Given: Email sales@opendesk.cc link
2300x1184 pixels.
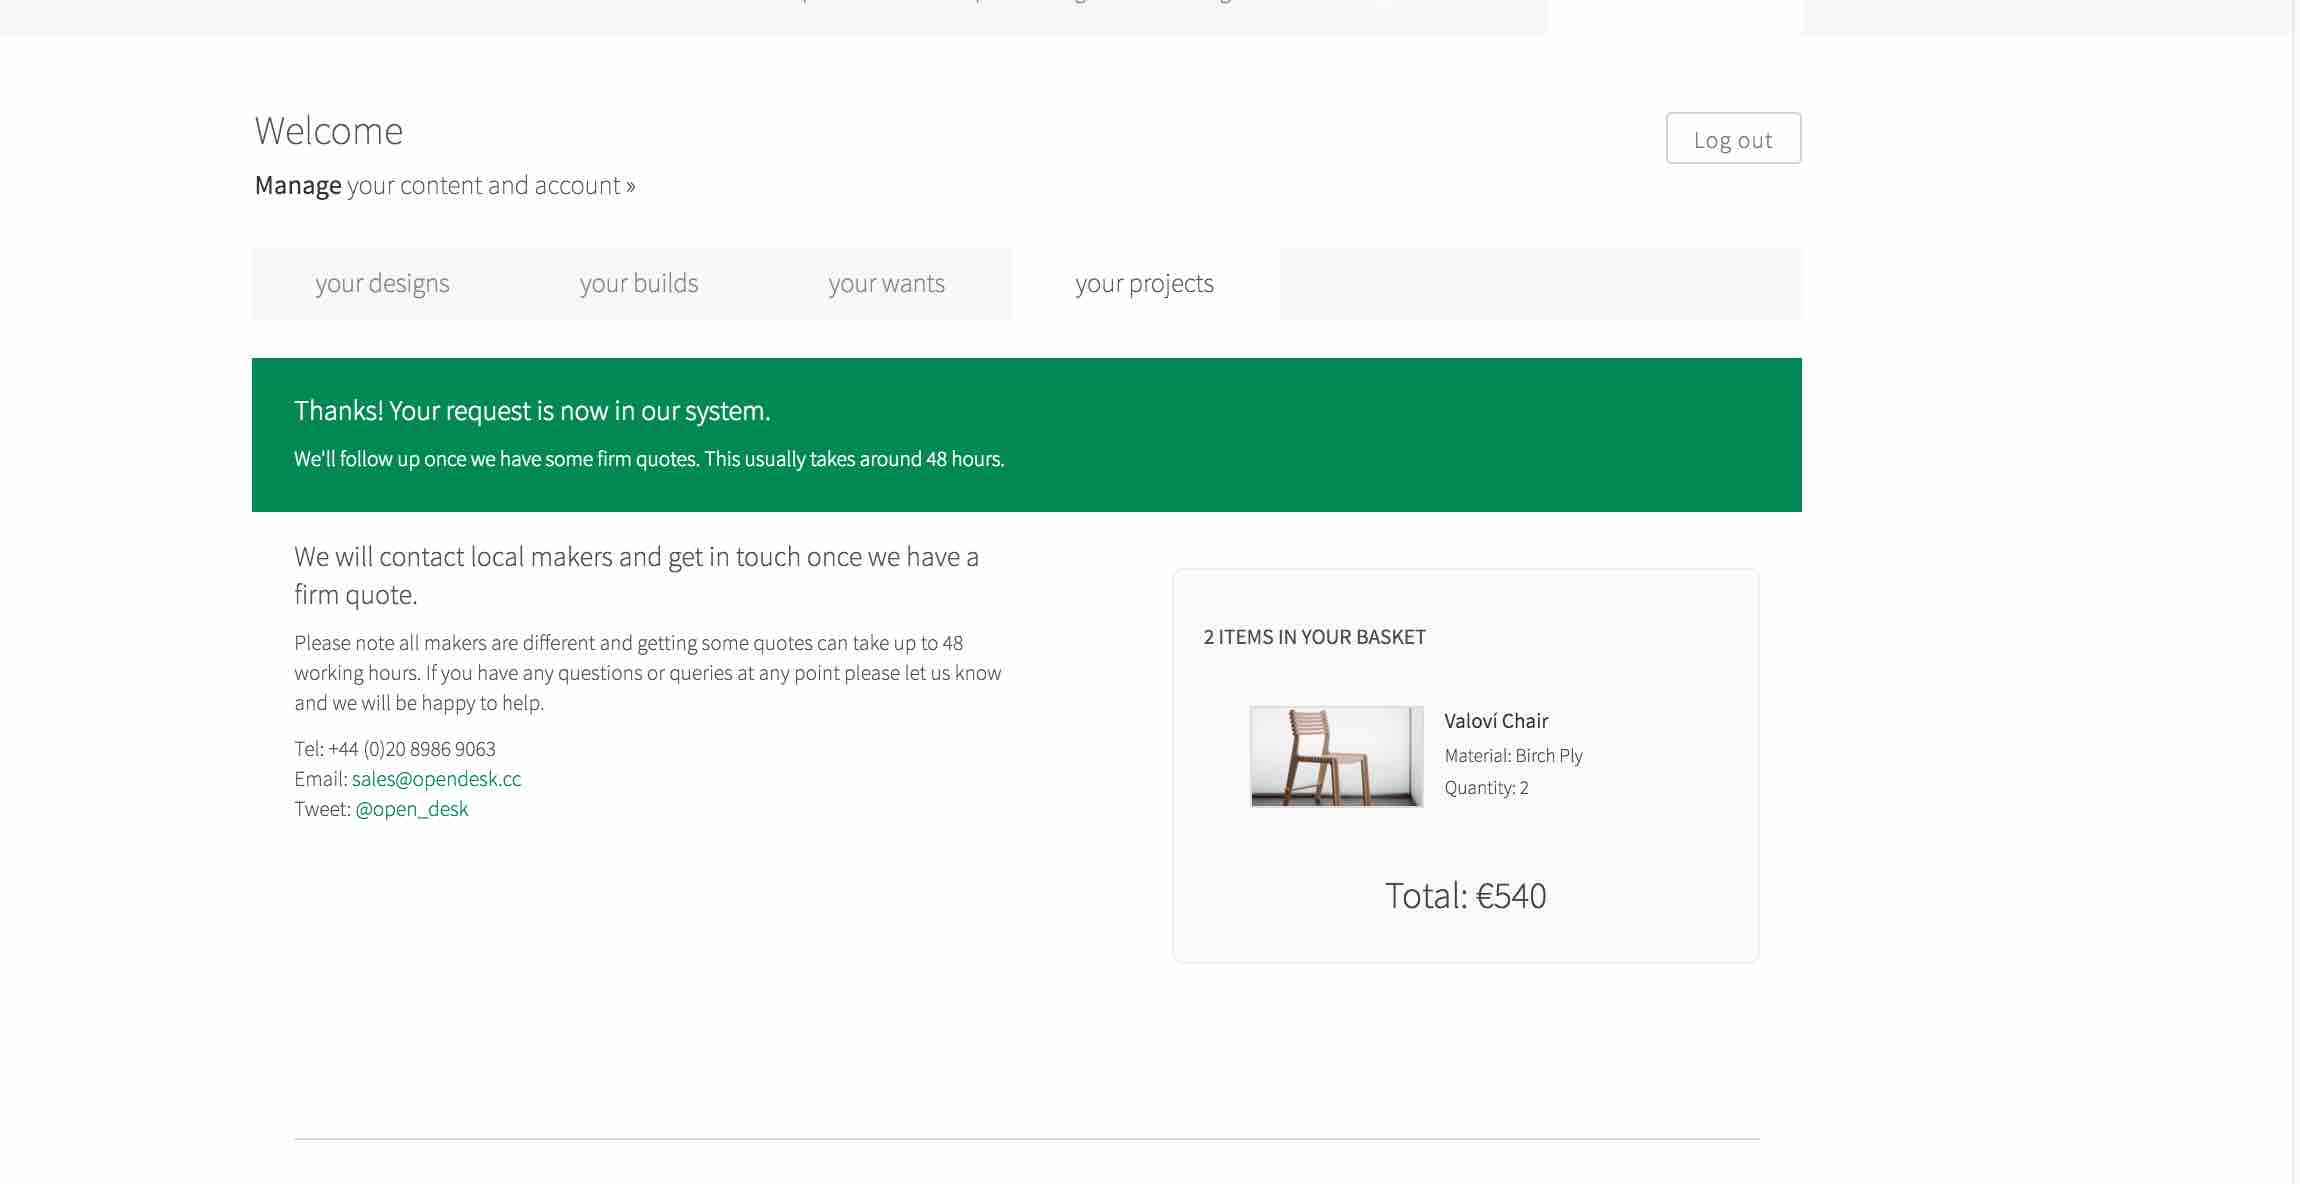Looking at the screenshot, I should click(x=436, y=779).
